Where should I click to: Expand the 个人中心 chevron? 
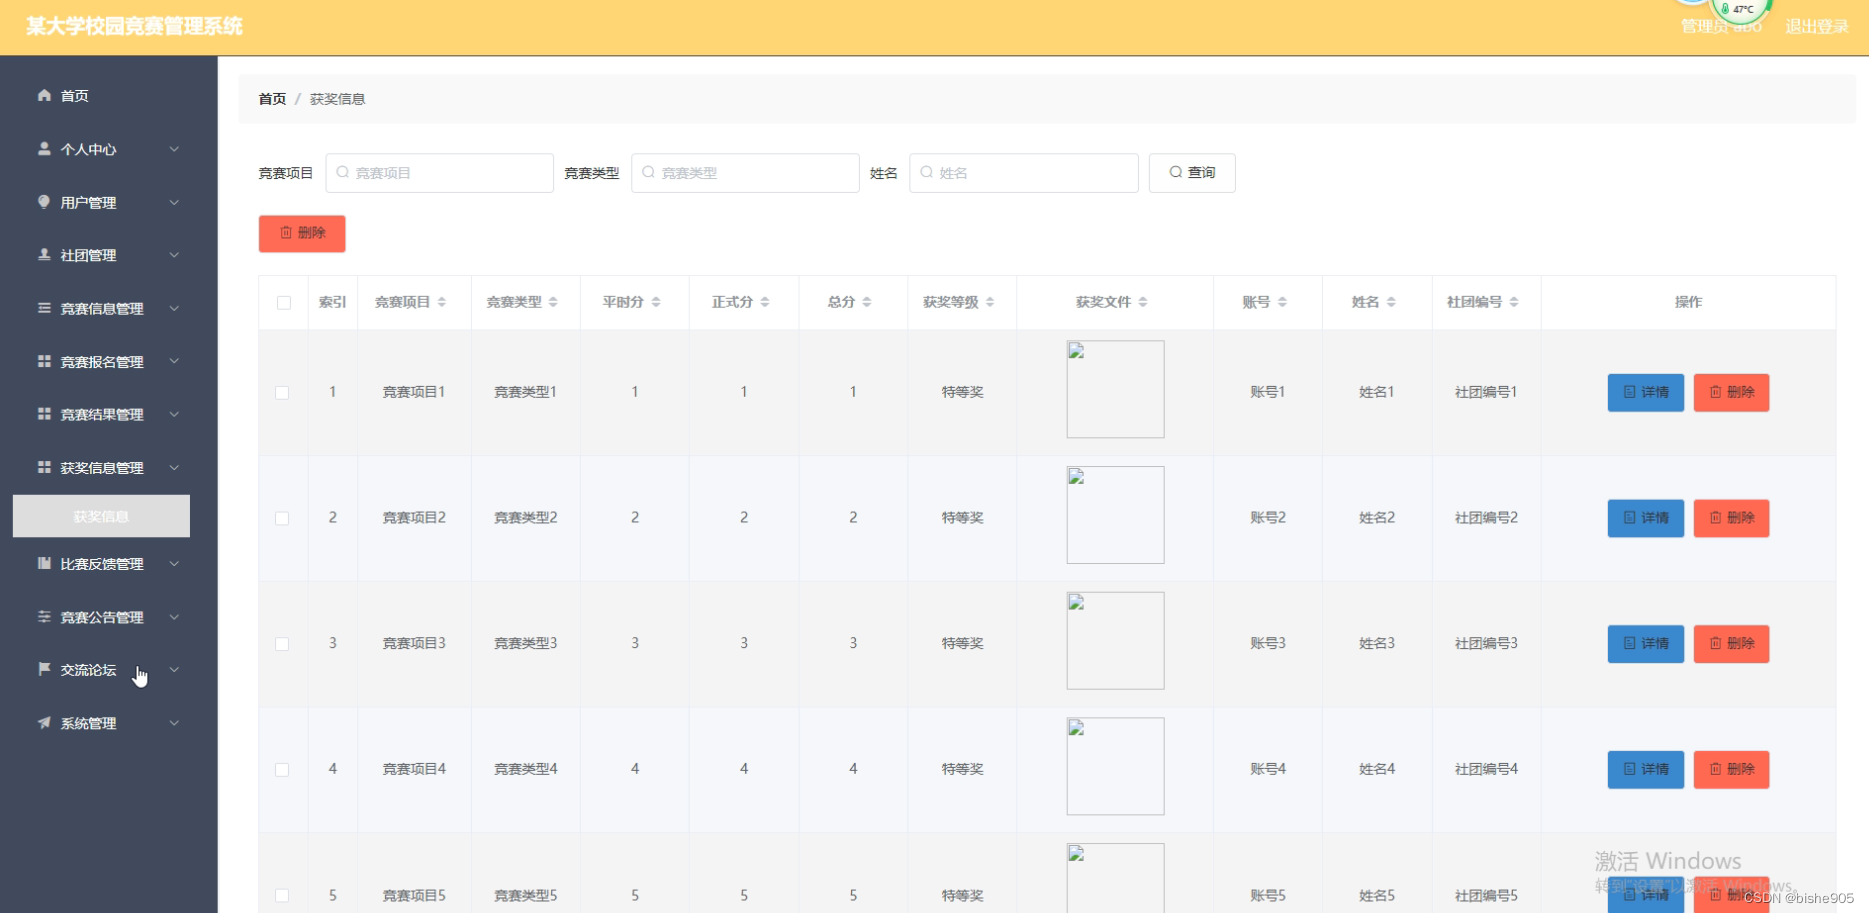tap(174, 149)
